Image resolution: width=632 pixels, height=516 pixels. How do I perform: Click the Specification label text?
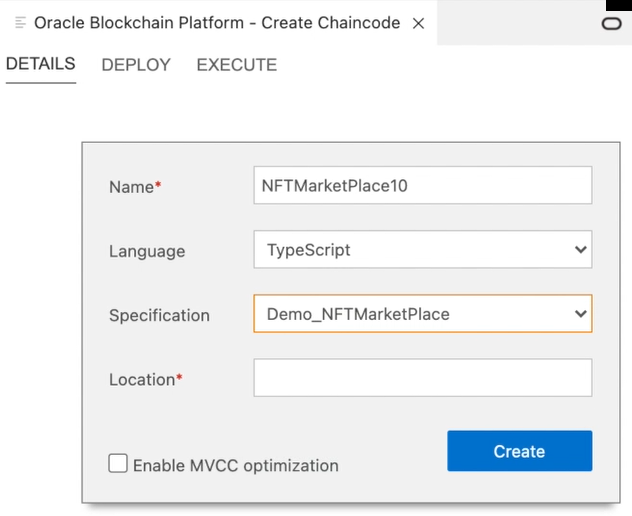tap(159, 315)
